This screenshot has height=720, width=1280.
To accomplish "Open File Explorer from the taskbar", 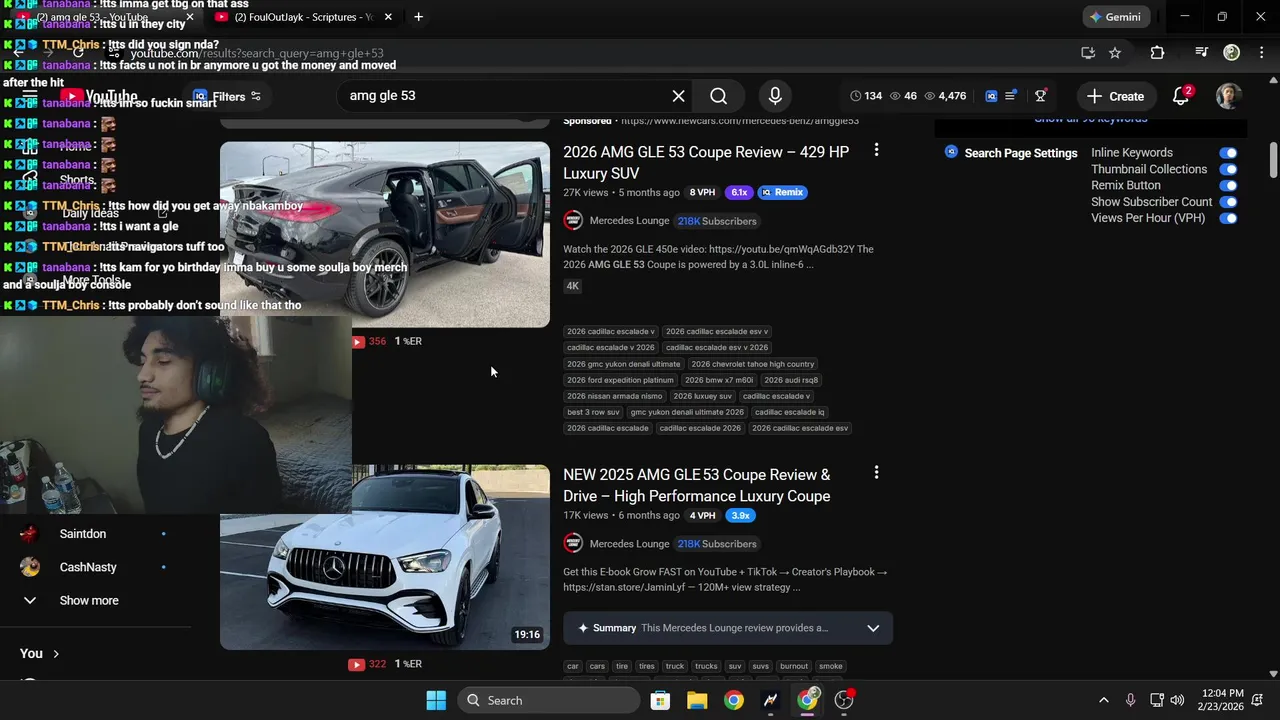I will point(697,700).
